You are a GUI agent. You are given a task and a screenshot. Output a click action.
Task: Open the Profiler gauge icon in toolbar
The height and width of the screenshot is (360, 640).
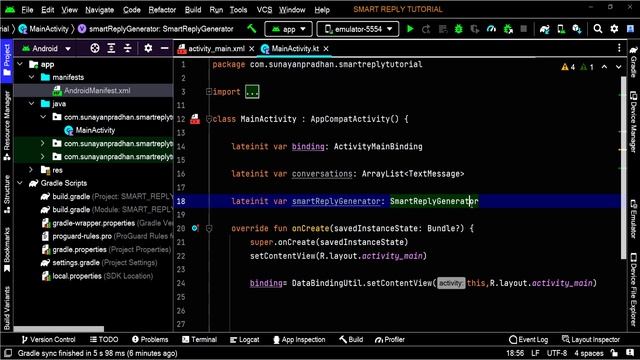click(491, 29)
